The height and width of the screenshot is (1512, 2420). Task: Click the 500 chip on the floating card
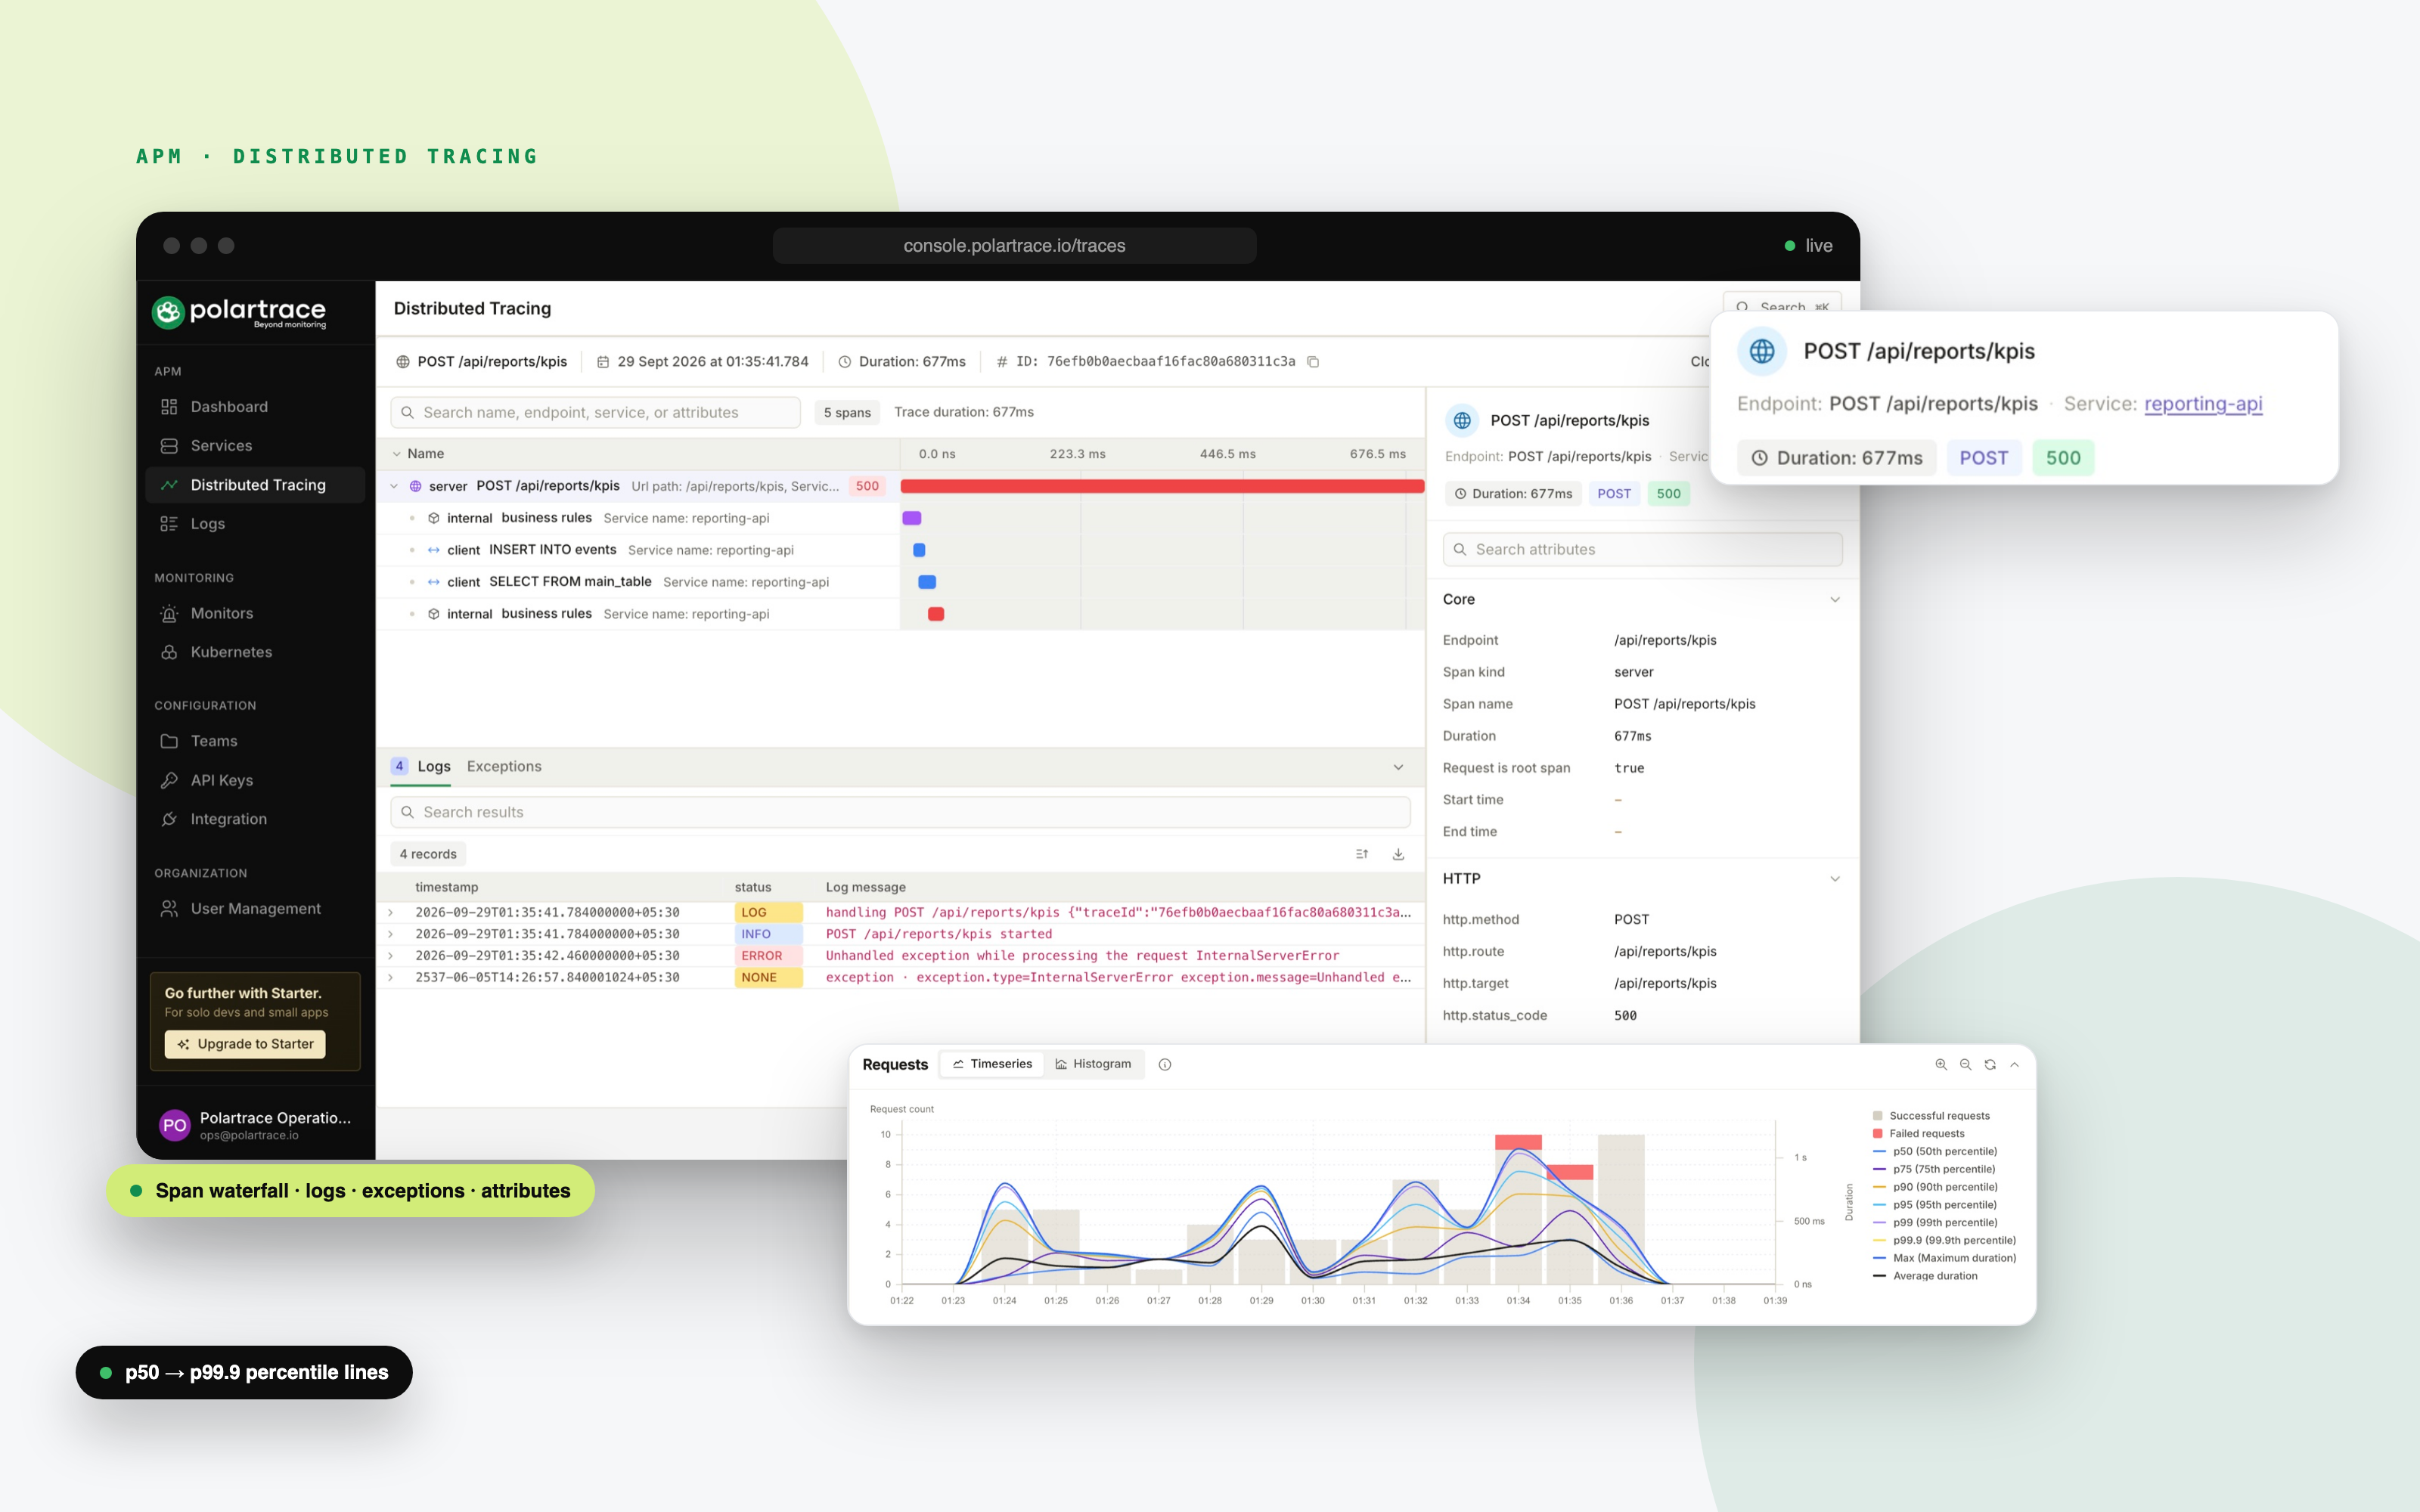tap(2063, 458)
